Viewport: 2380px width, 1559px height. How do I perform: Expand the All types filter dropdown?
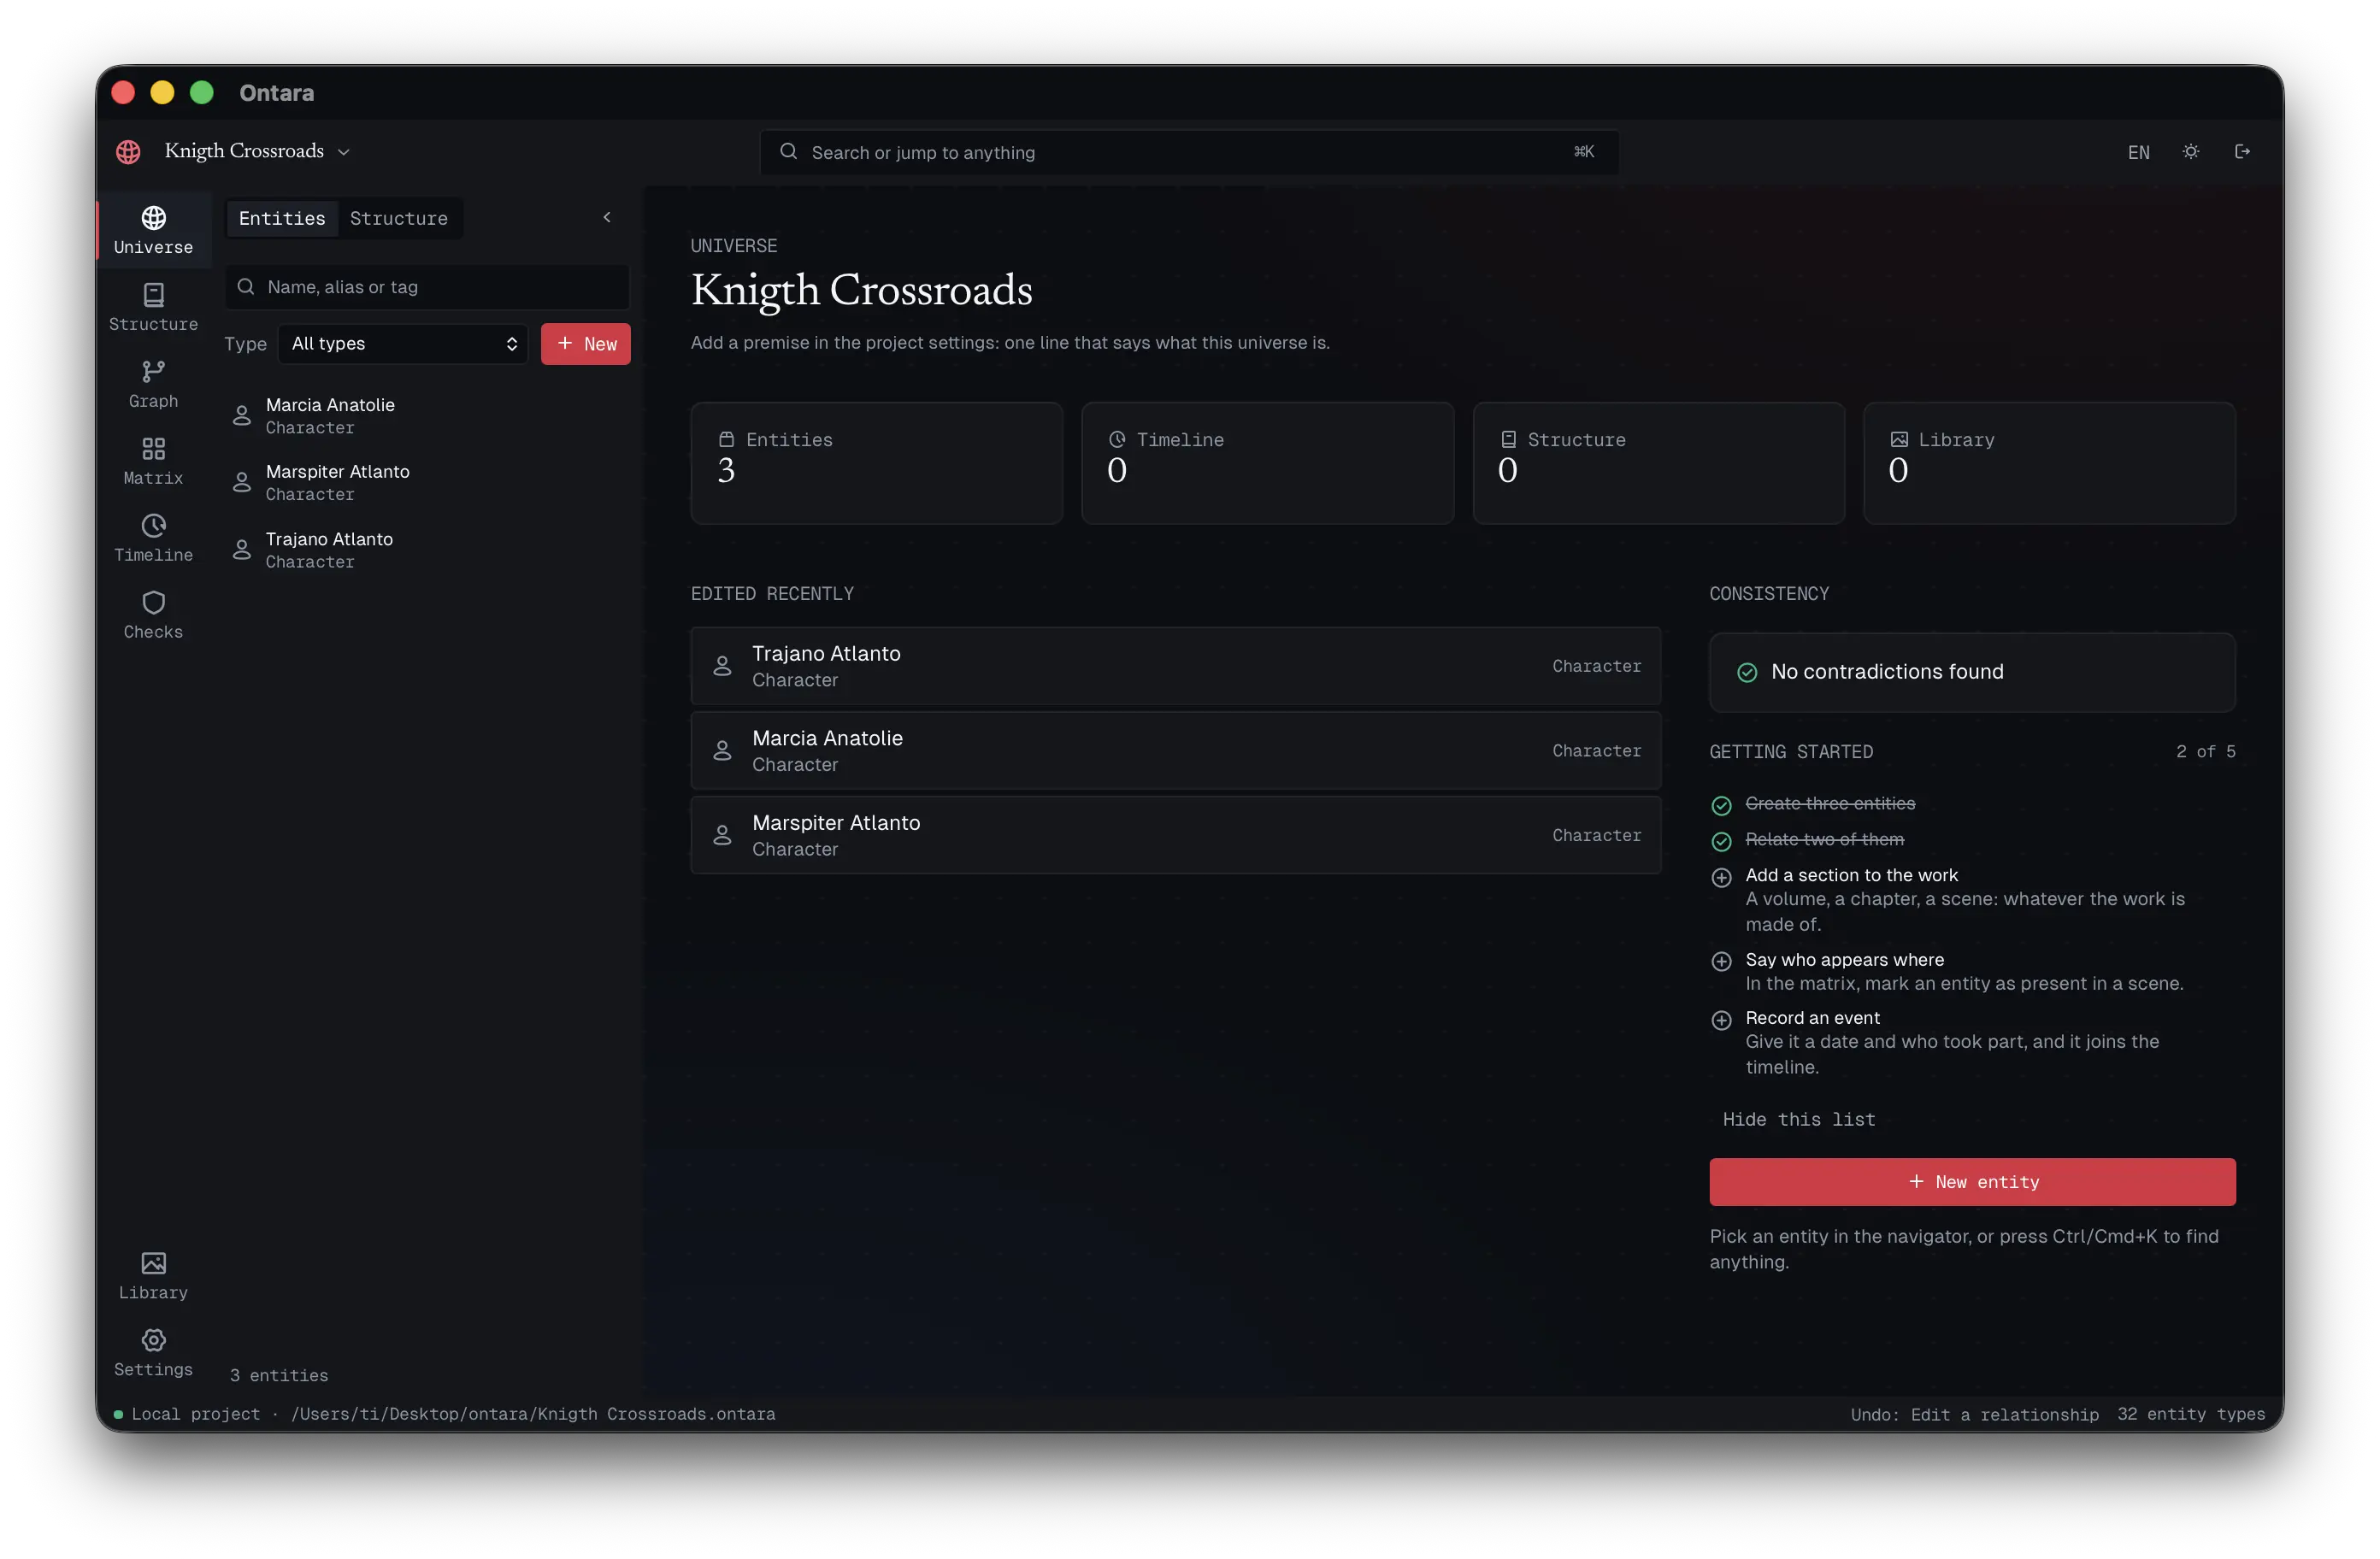403,344
